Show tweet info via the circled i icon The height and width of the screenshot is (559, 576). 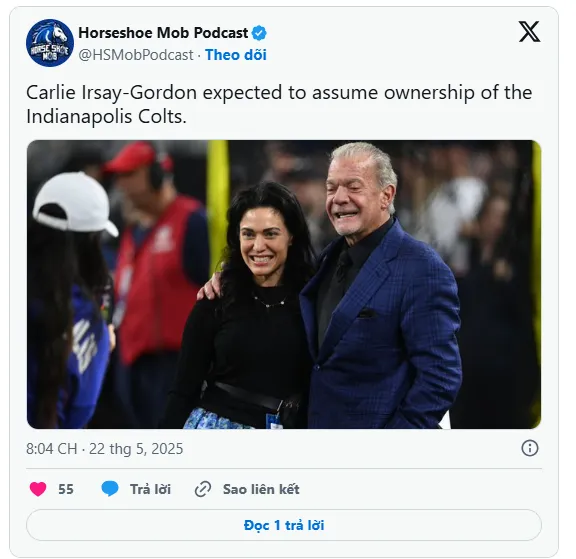pos(529,448)
